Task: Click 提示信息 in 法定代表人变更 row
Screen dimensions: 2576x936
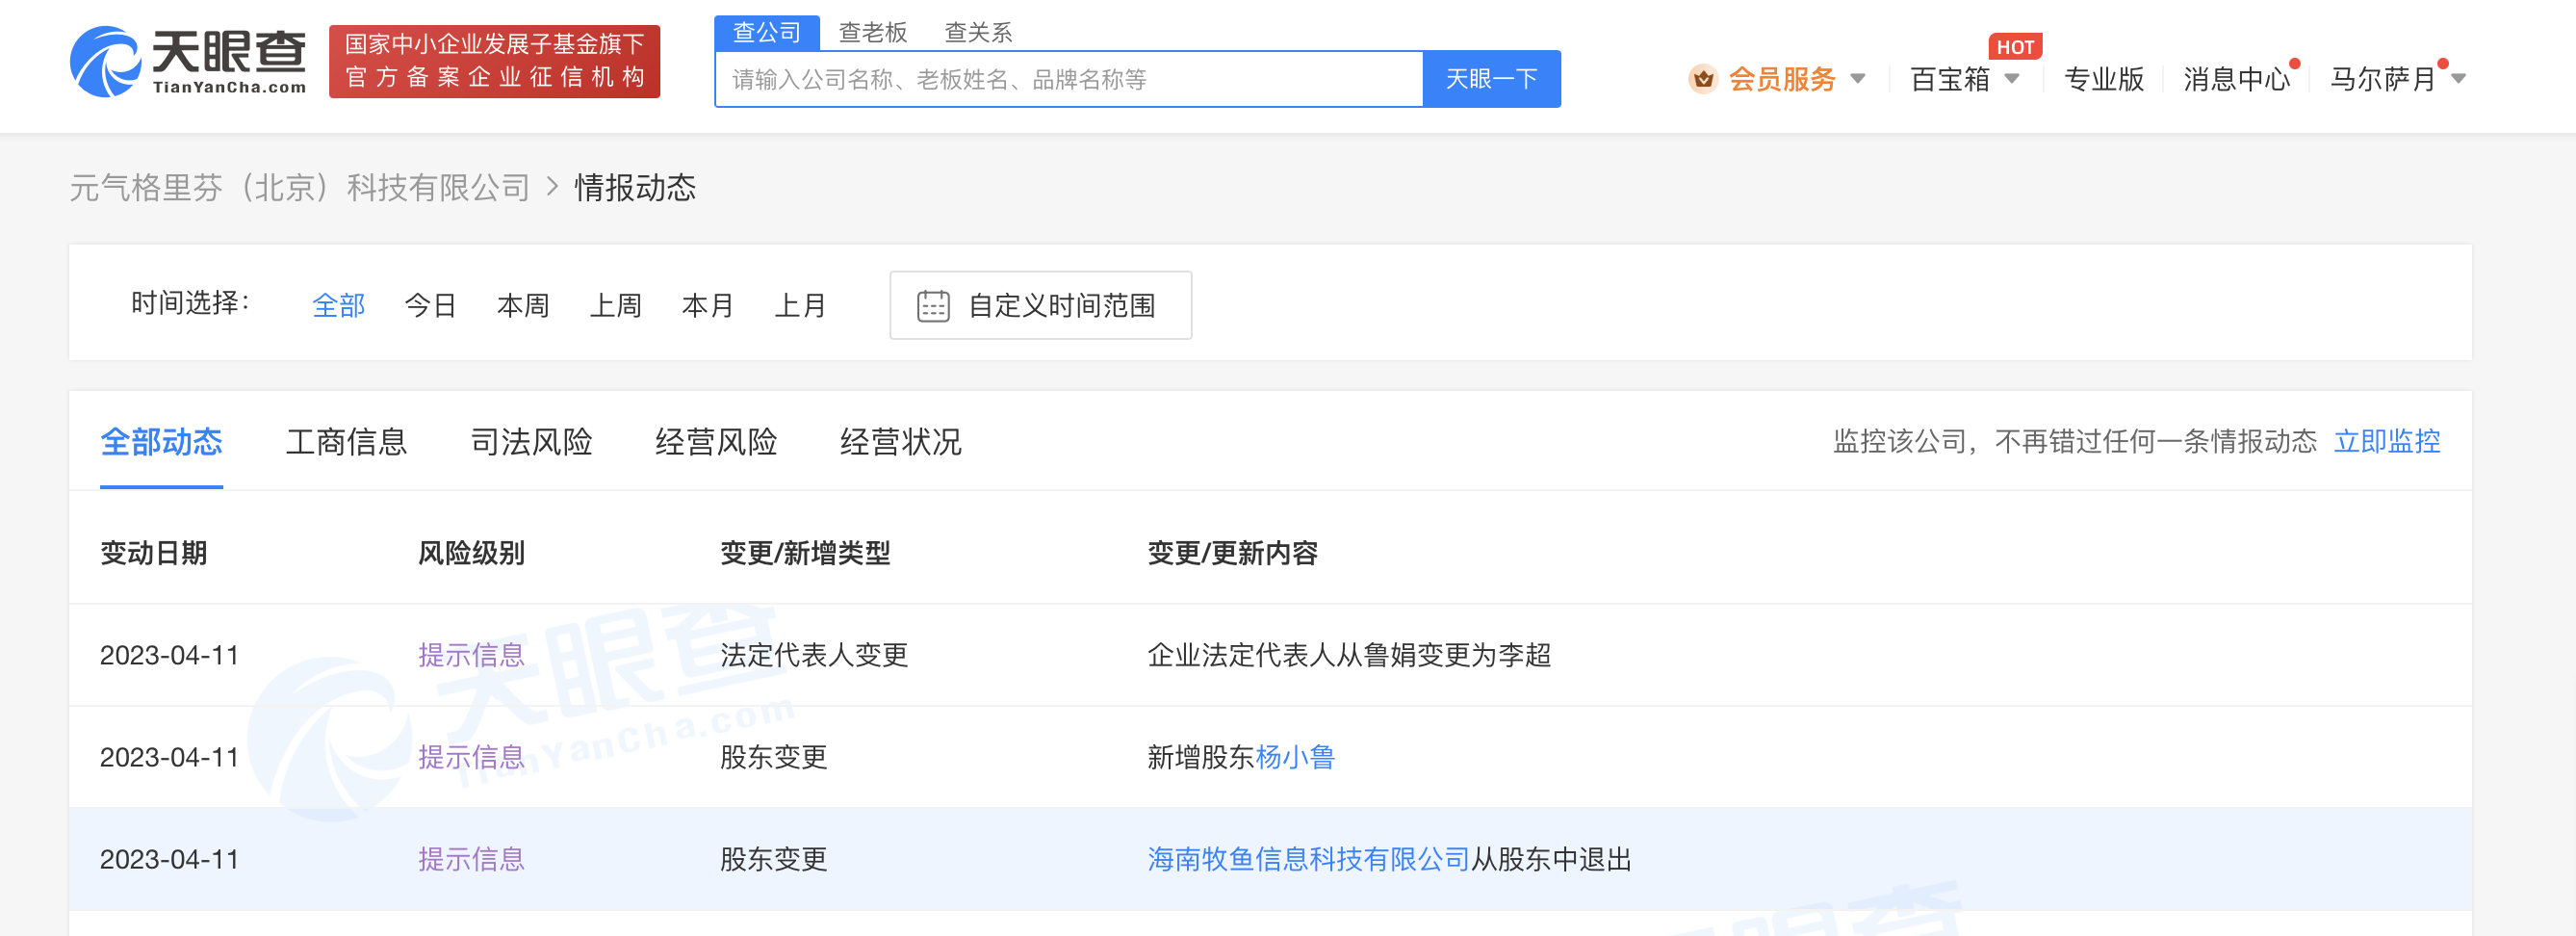Action: [471, 655]
